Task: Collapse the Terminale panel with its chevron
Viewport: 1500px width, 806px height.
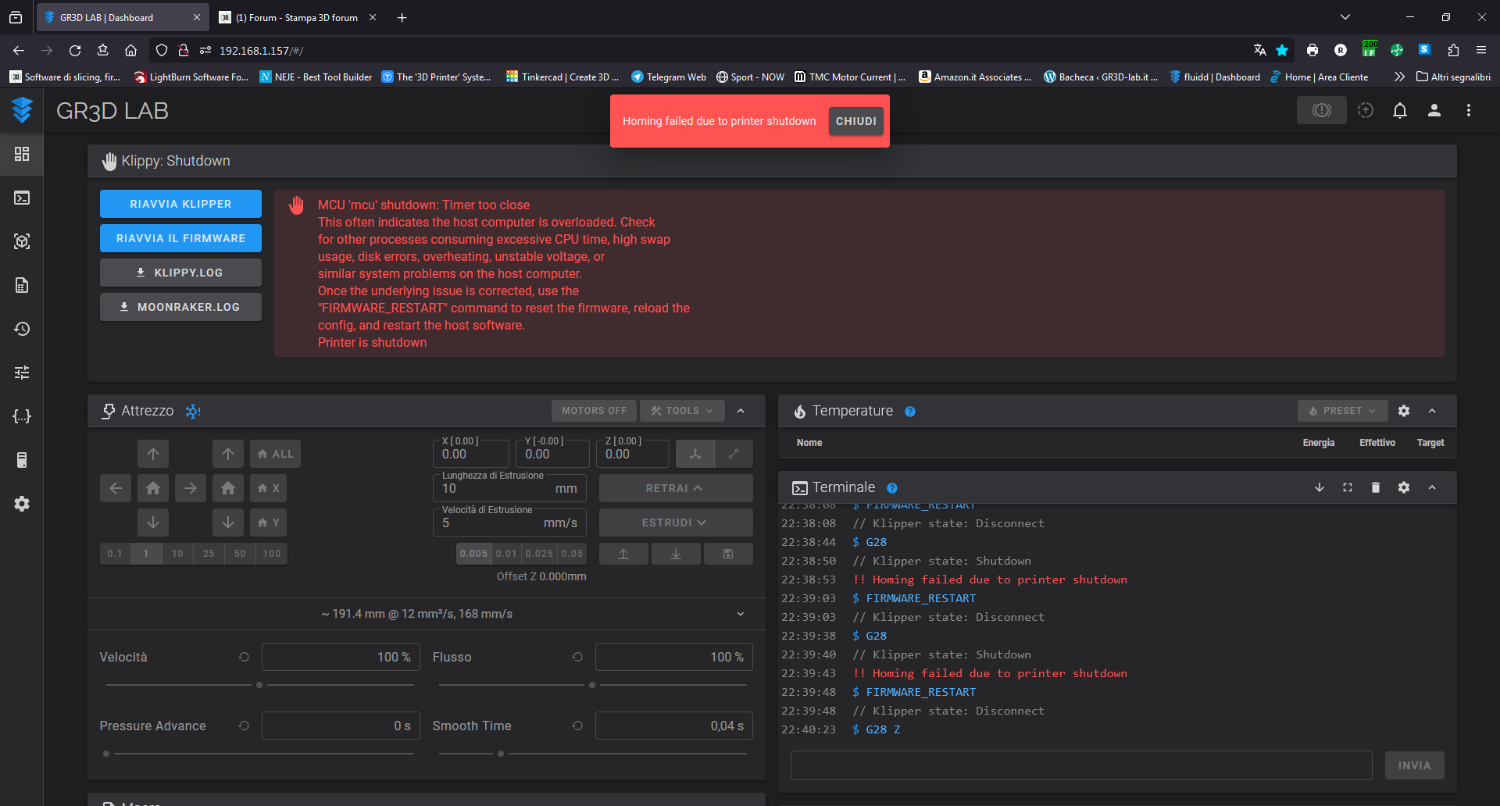Action: (1432, 488)
